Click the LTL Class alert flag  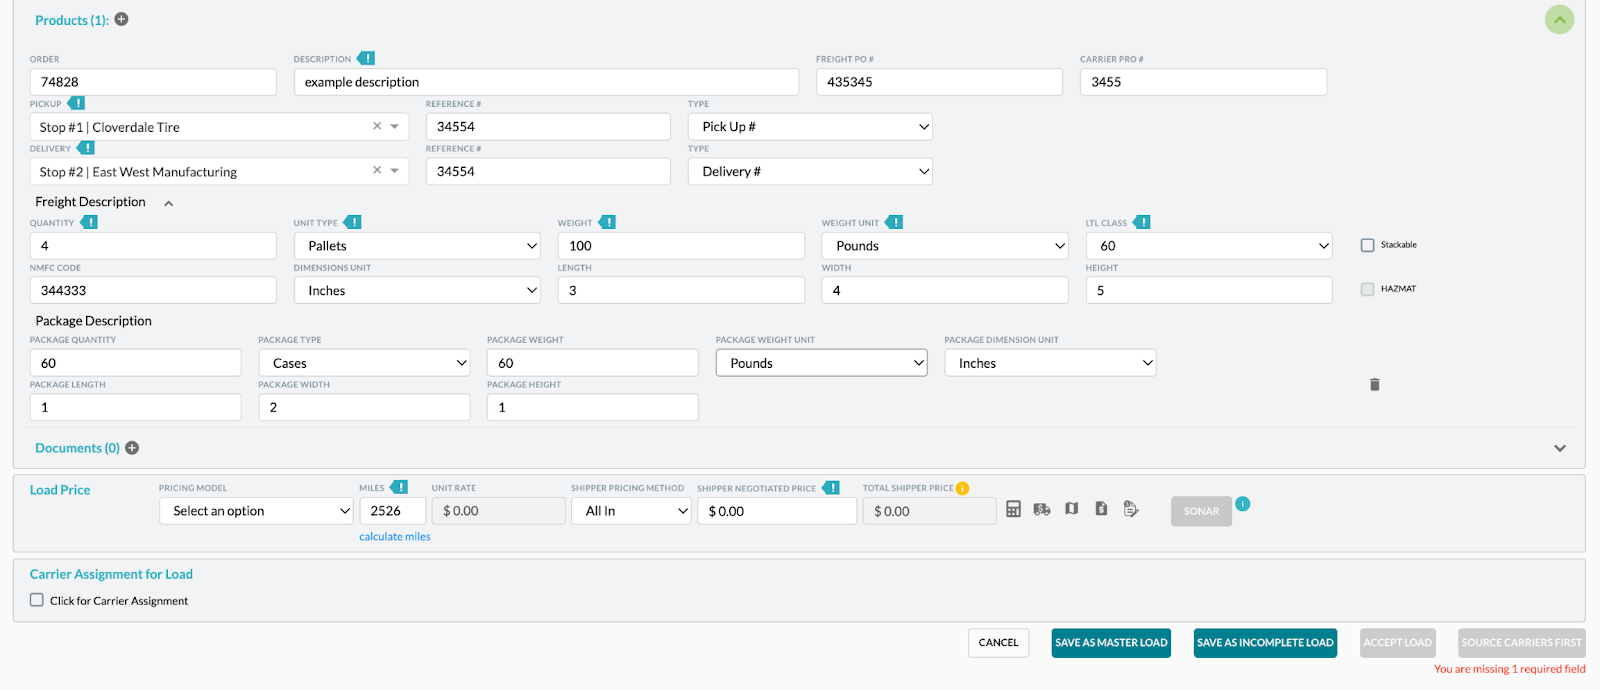[1141, 222]
